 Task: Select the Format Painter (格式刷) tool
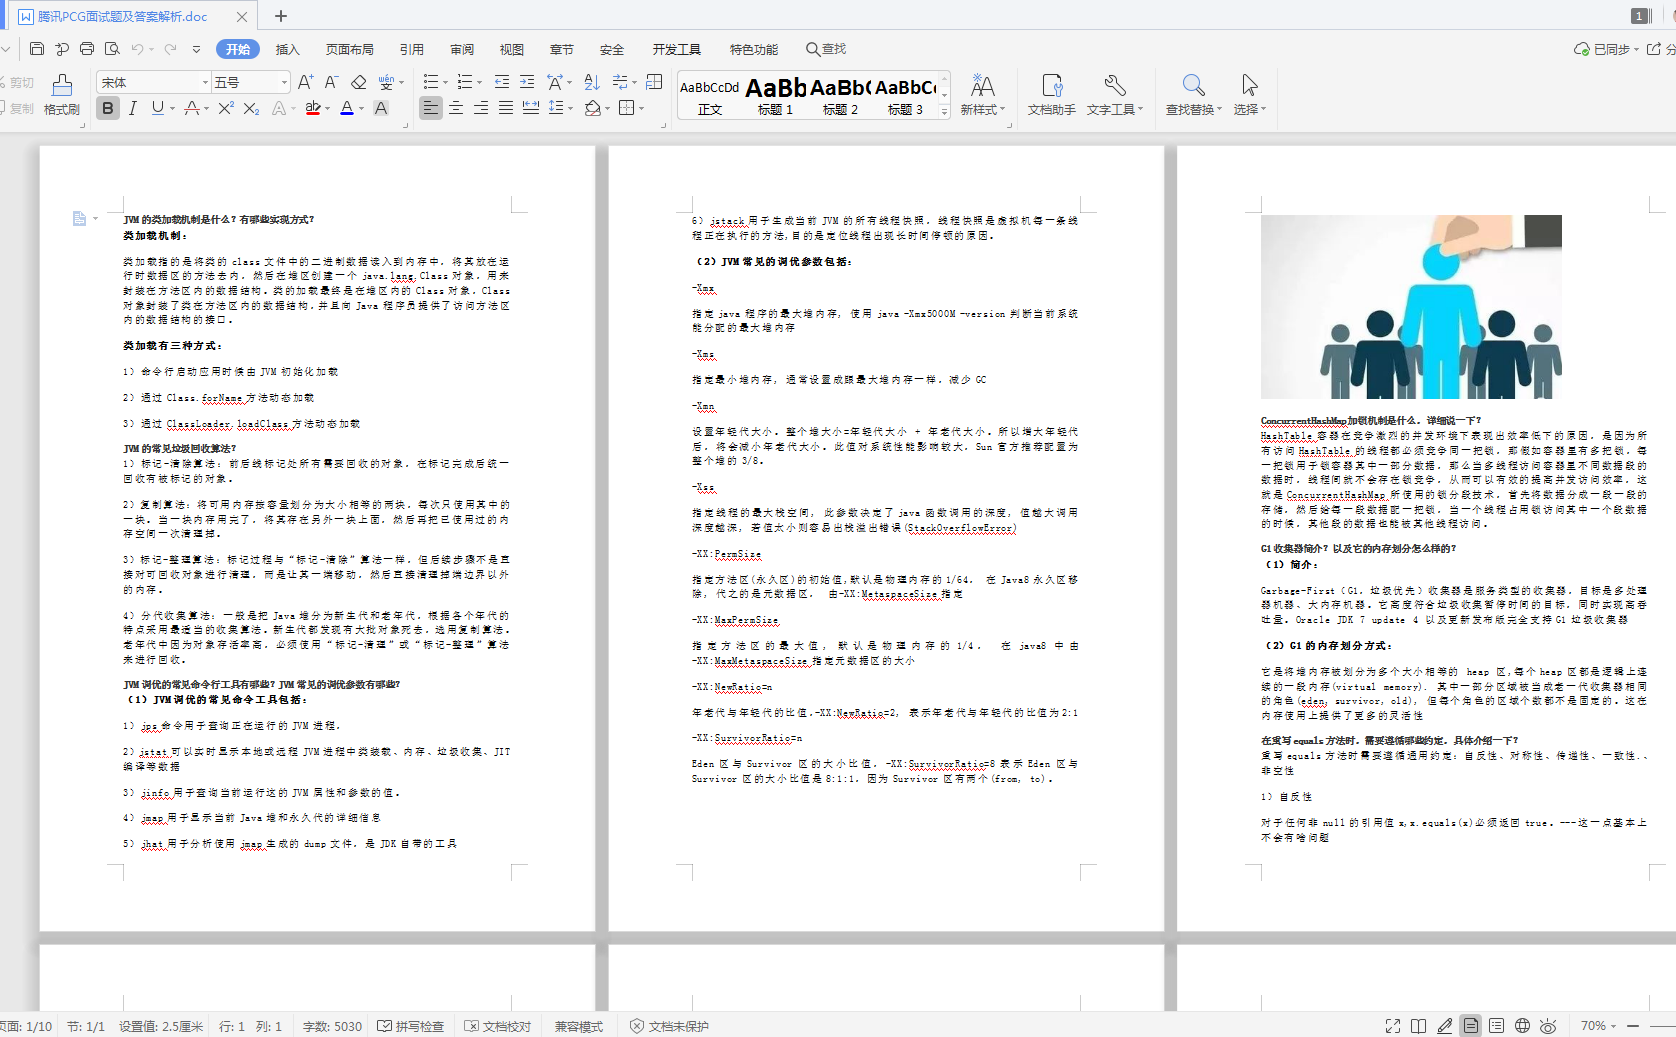coord(62,95)
